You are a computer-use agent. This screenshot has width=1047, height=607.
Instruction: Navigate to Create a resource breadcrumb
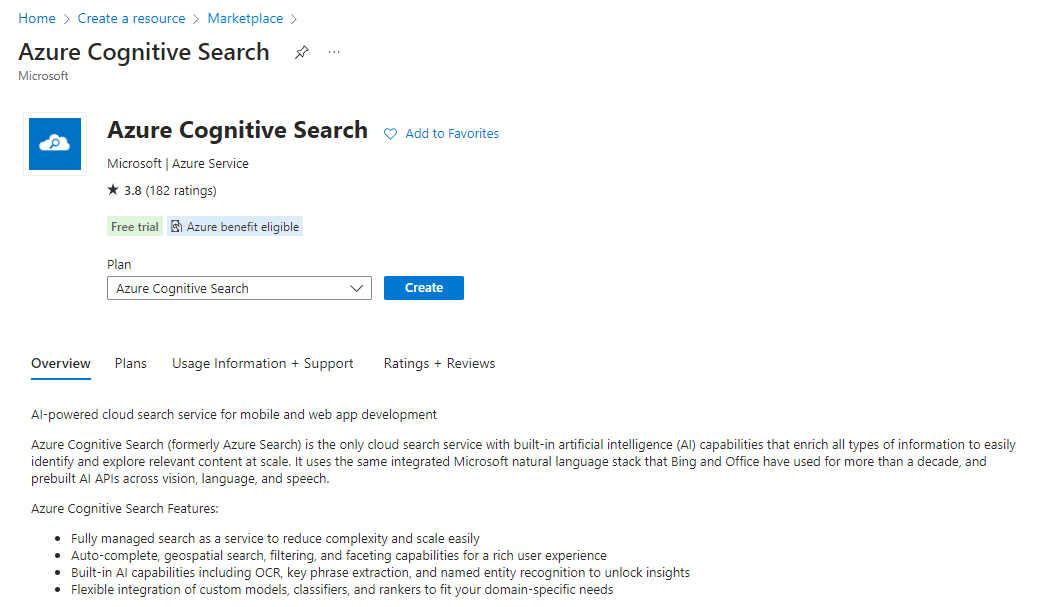(132, 19)
